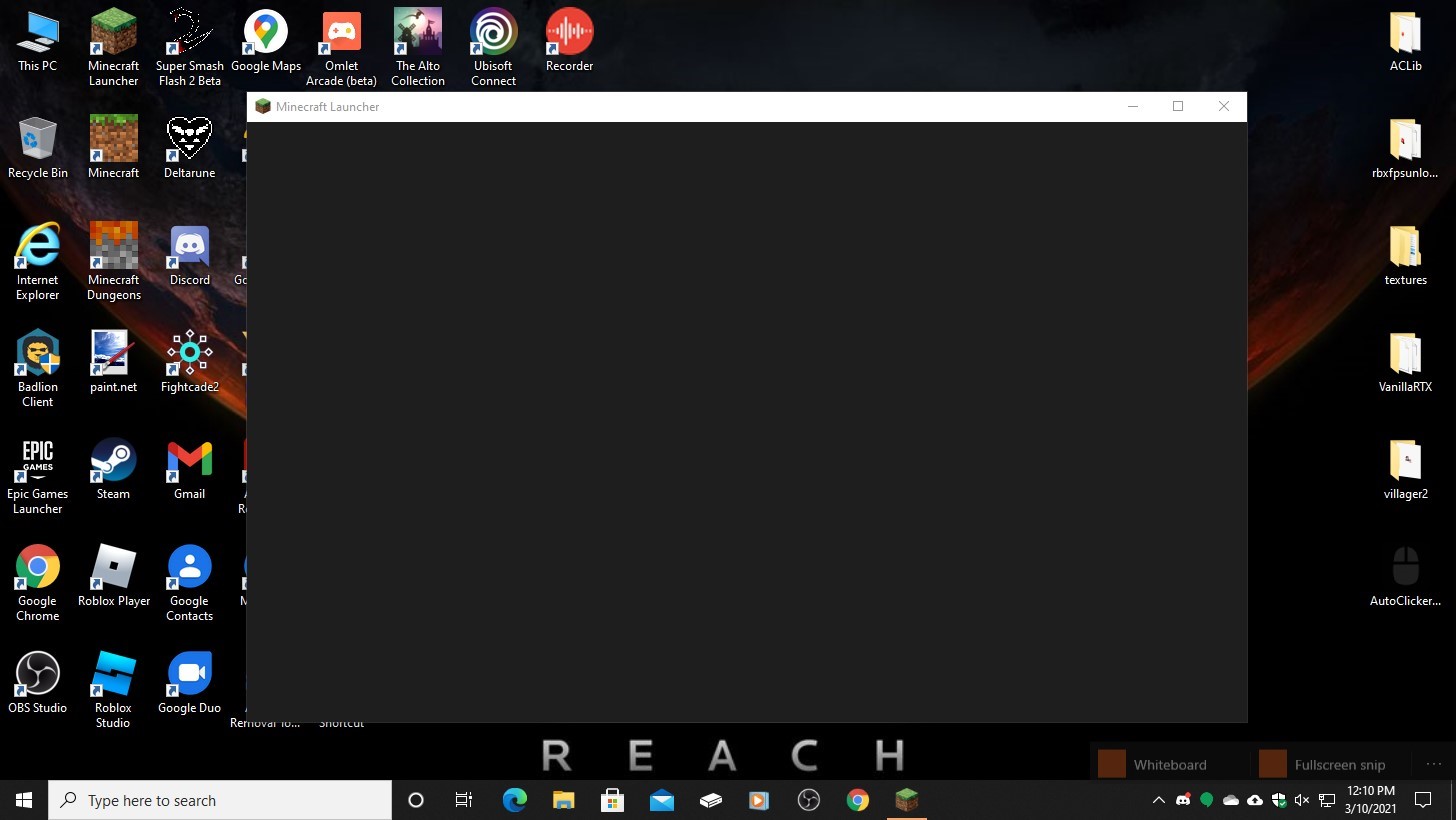The height and width of the screenshot is (820, 1456).
Task: Open the notification Action Center
Action: point(1423,800)
